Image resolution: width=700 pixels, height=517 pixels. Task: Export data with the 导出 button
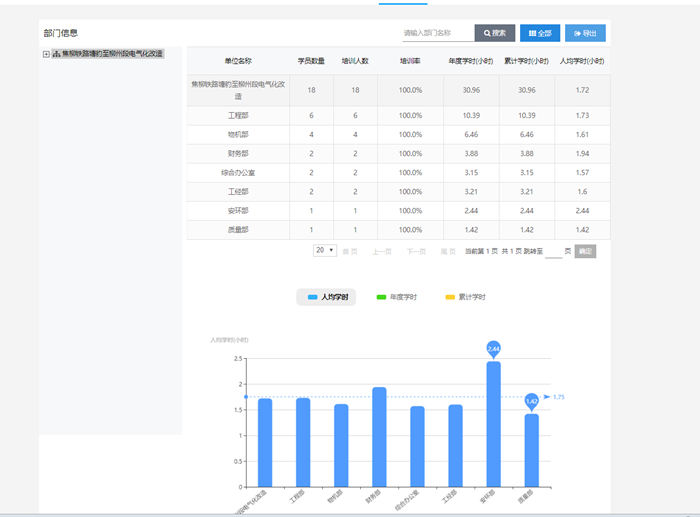tap(585, 33)
